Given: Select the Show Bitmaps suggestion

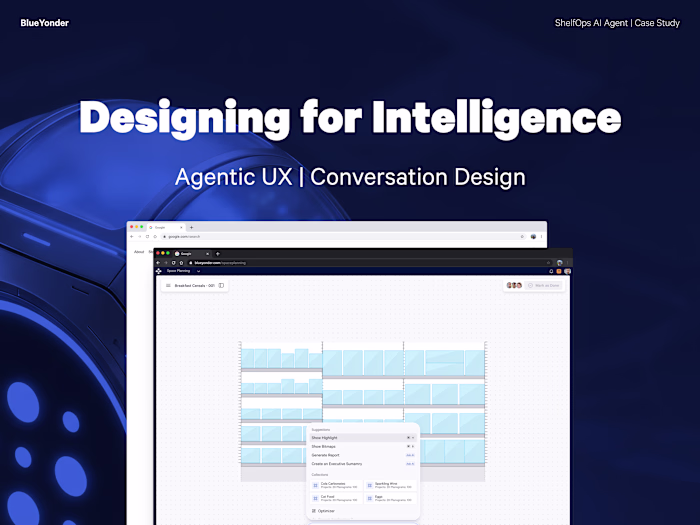Looking at the screenshot, I should 362,446.
